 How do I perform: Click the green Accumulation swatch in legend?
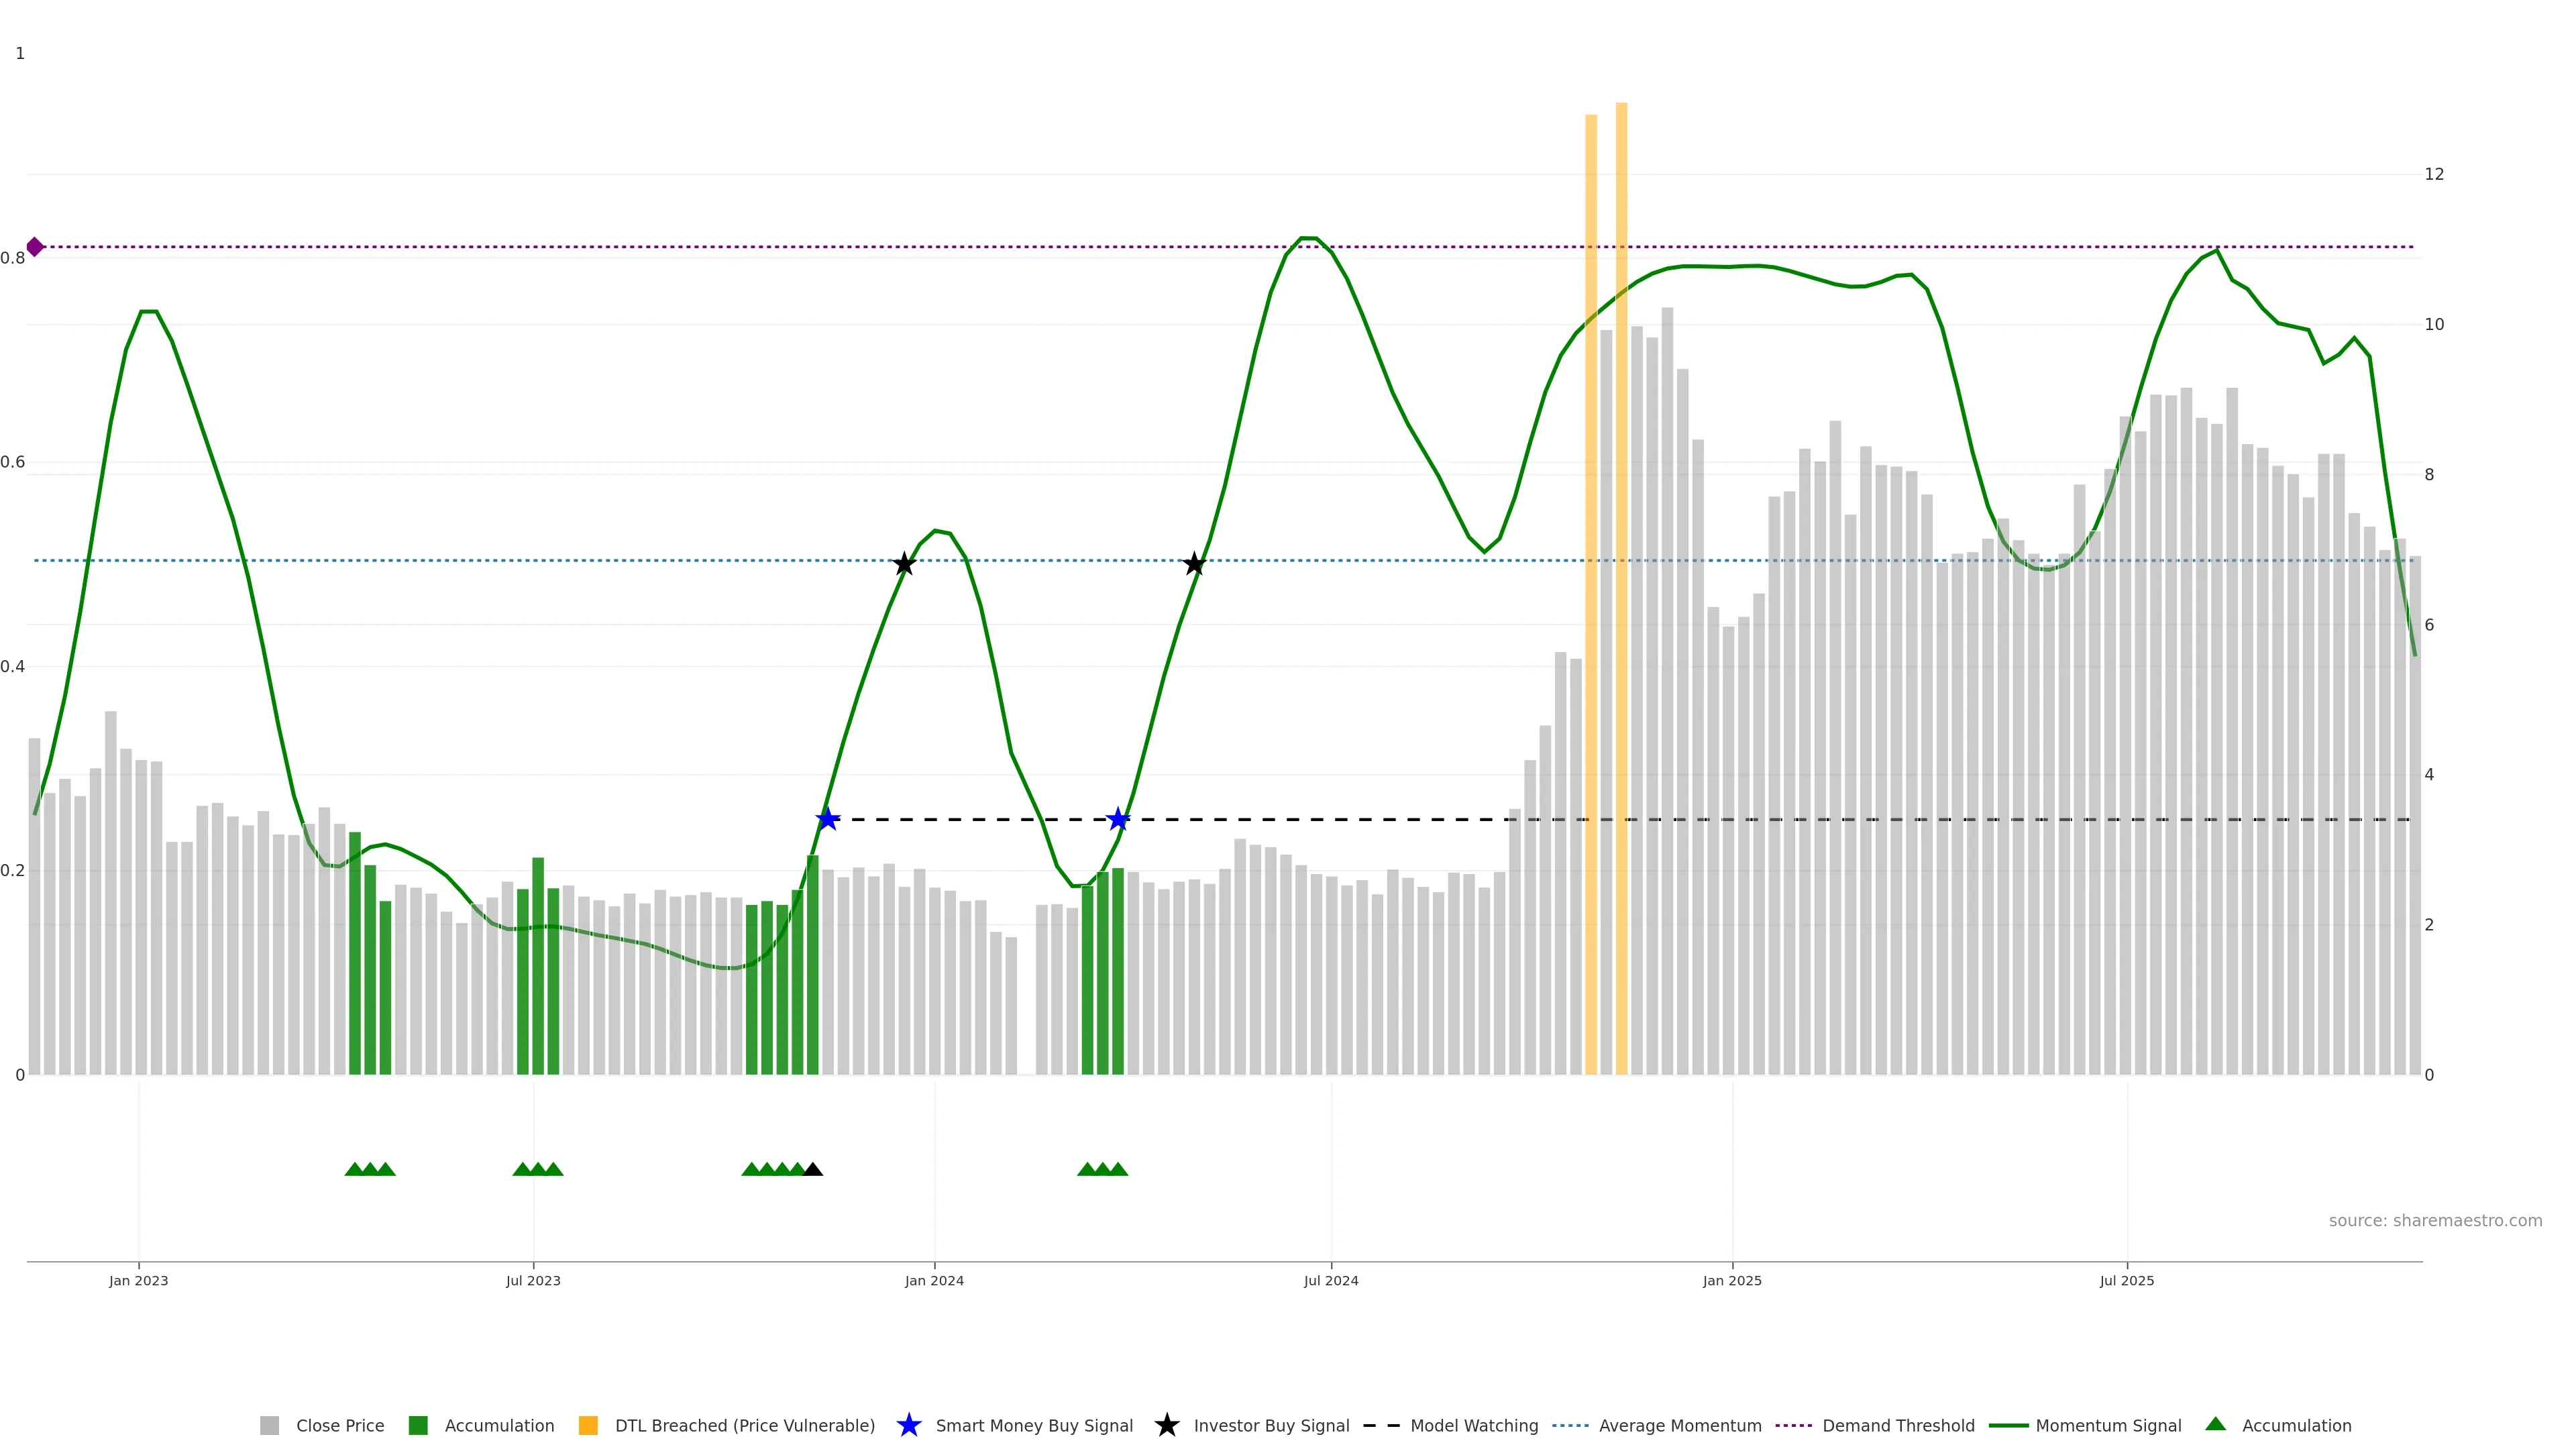[x=418, y=1425]
